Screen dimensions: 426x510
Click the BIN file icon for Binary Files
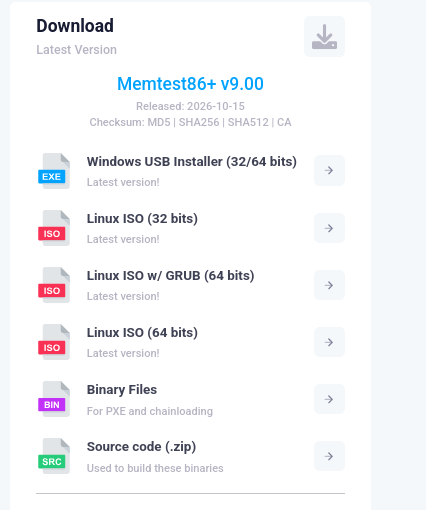pos(54,399)
